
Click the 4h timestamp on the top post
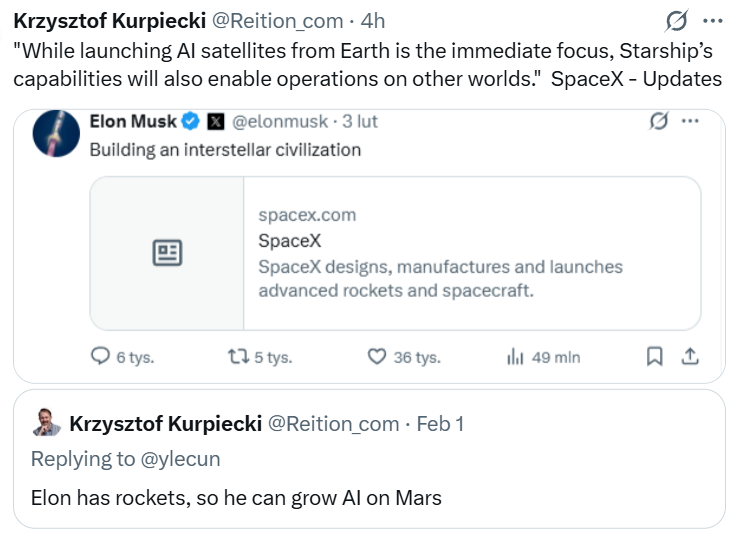[371, 21]
